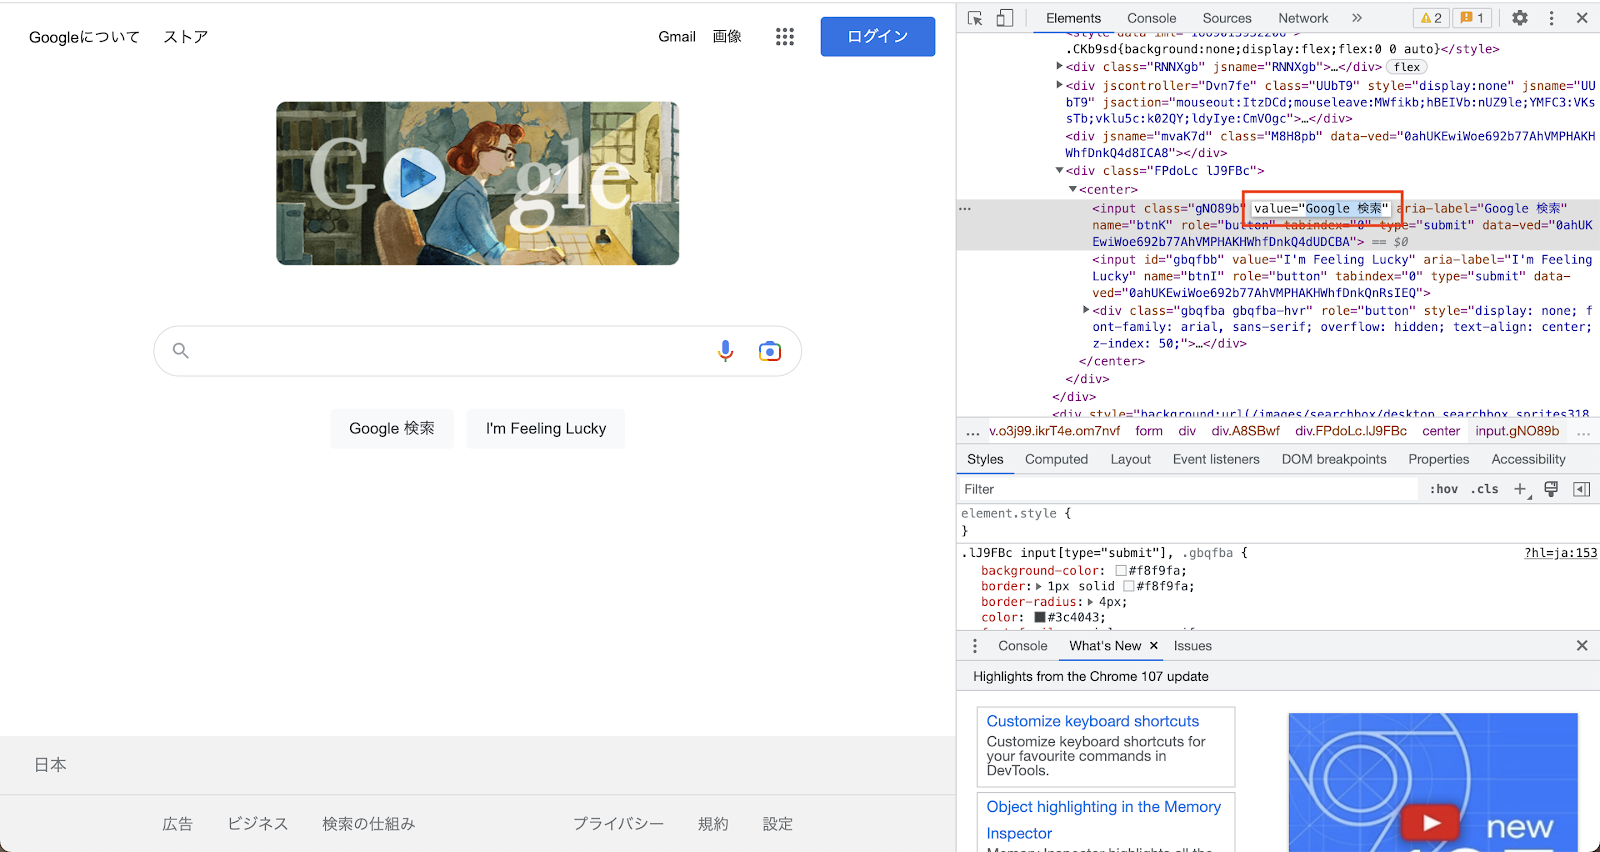Toggle the device toolbar icon

click(1005, 18)
